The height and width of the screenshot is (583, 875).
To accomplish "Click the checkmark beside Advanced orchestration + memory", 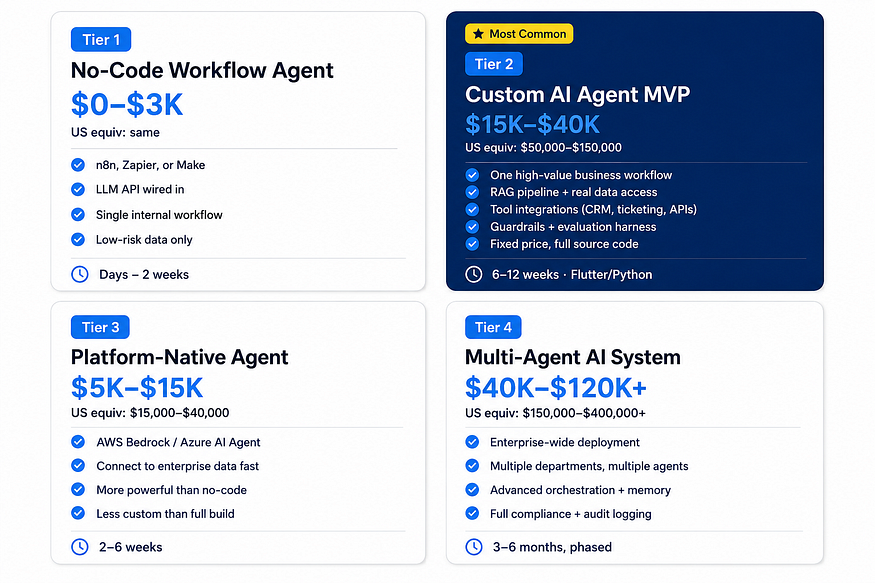I will (x=472, y=490).
